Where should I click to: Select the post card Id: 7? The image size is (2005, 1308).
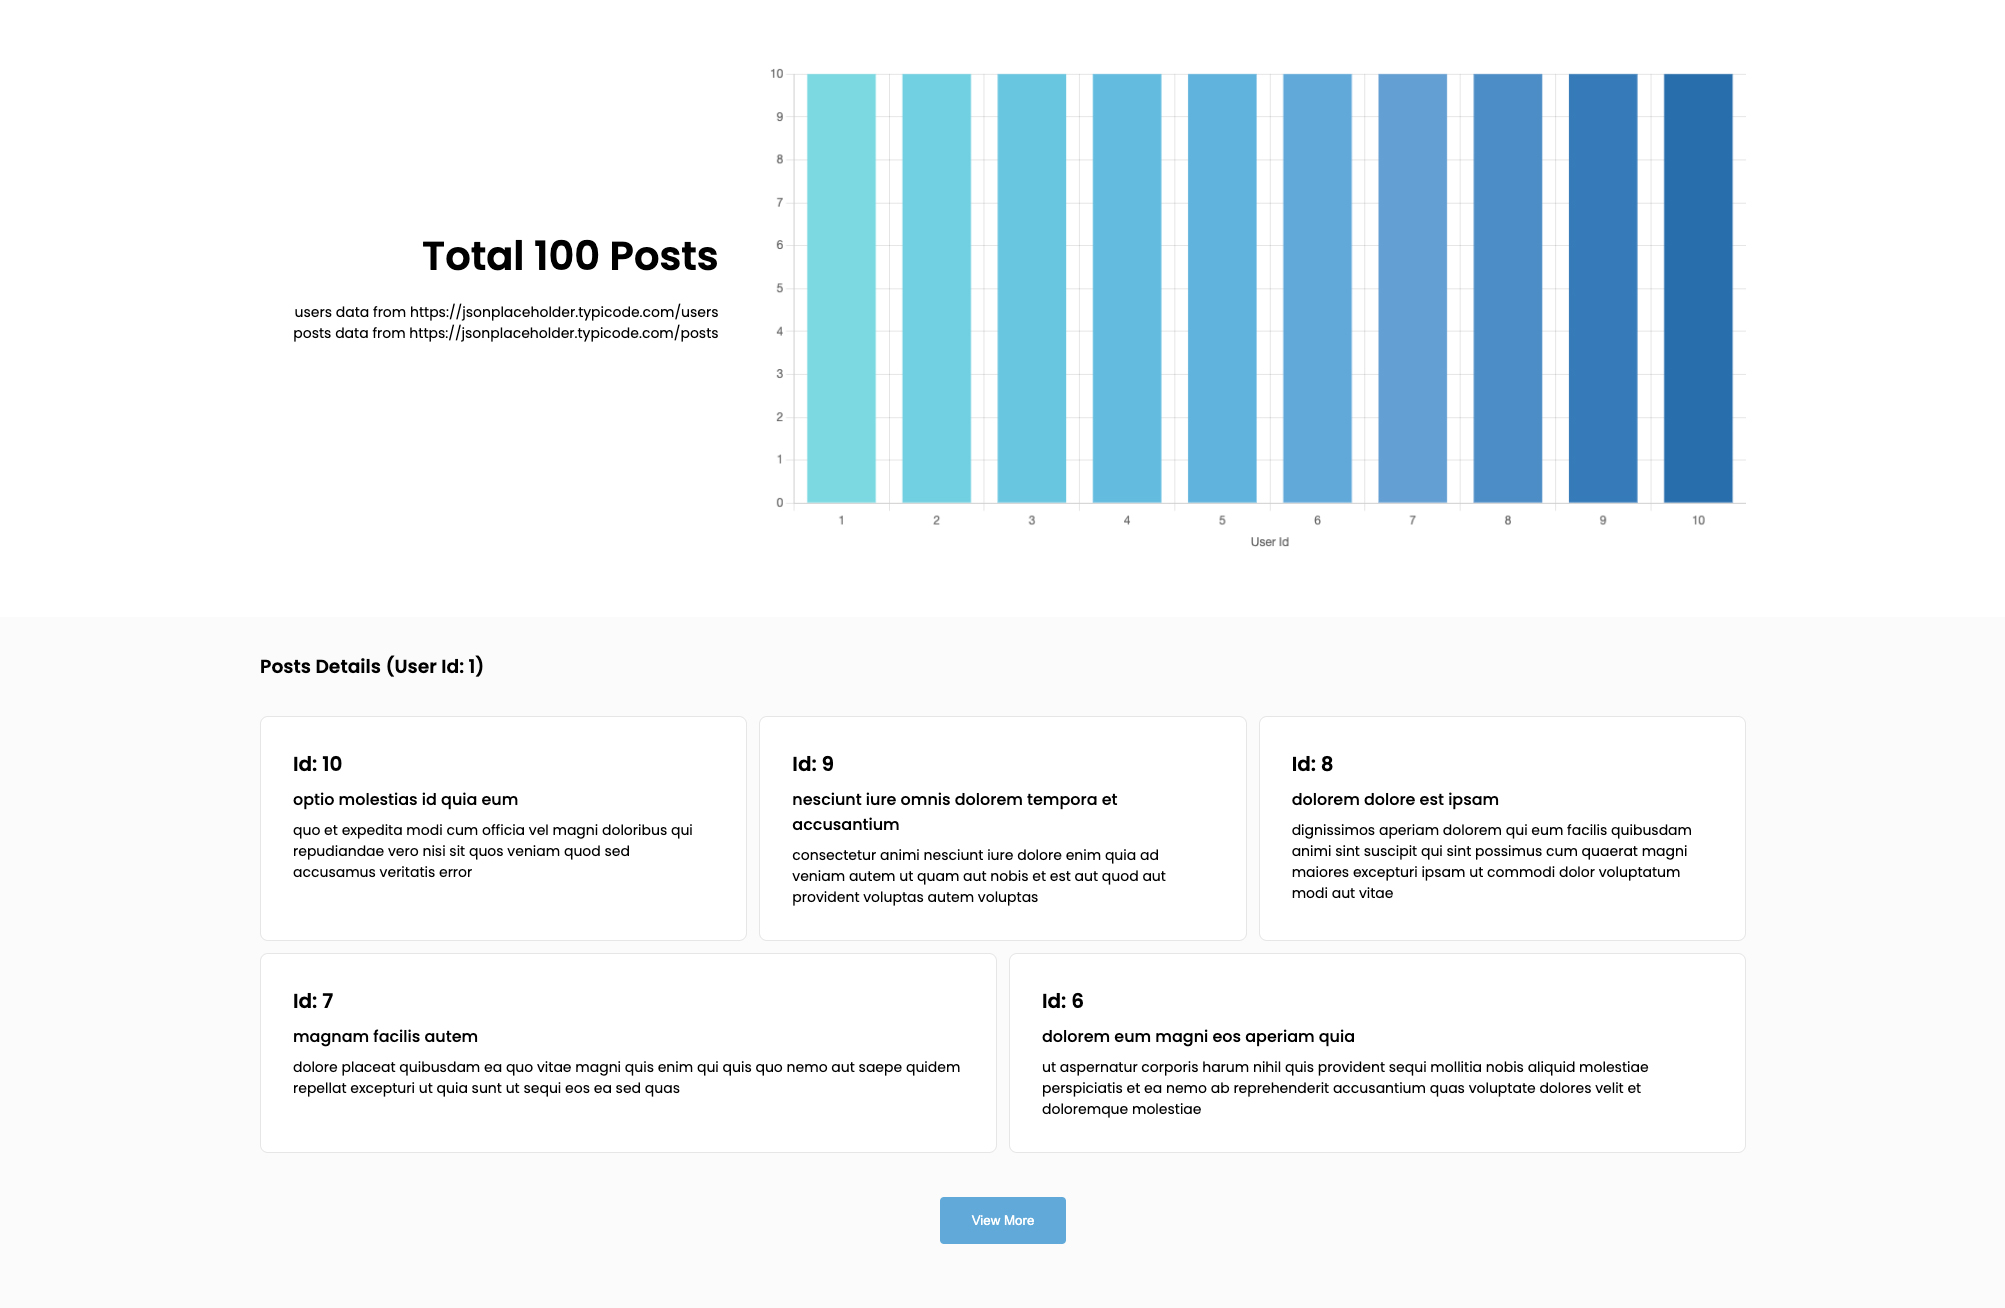tap(628, 1052)
